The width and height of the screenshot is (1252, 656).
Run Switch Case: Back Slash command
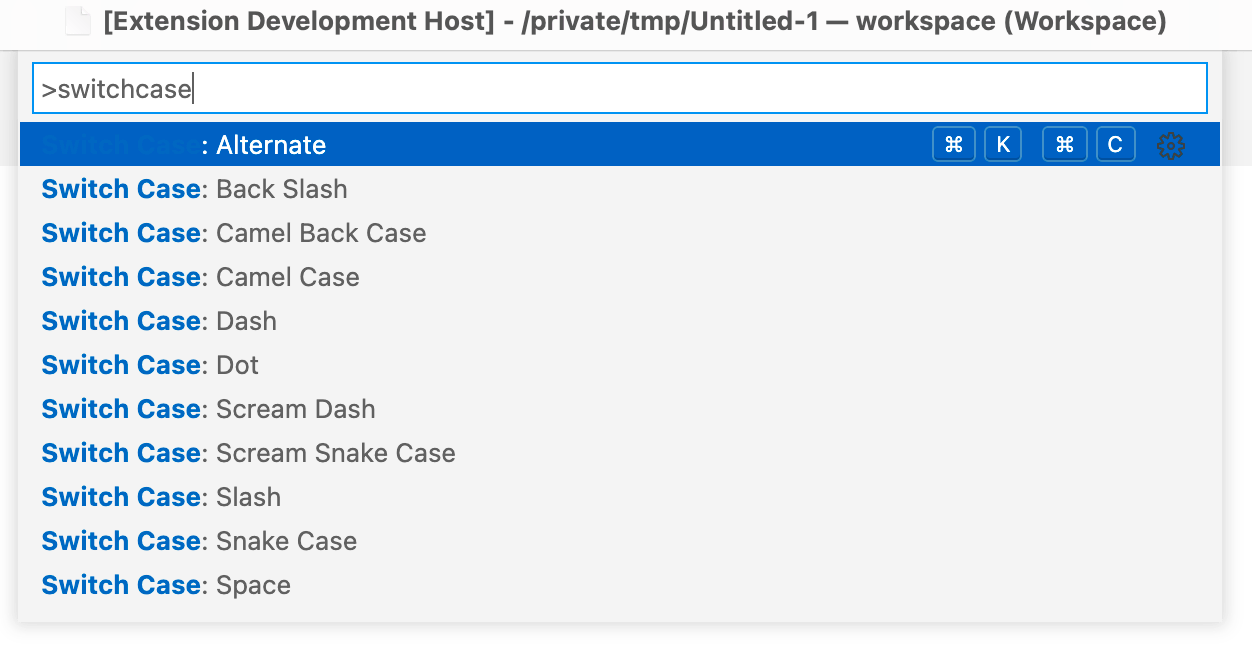(x=620, y=189)
